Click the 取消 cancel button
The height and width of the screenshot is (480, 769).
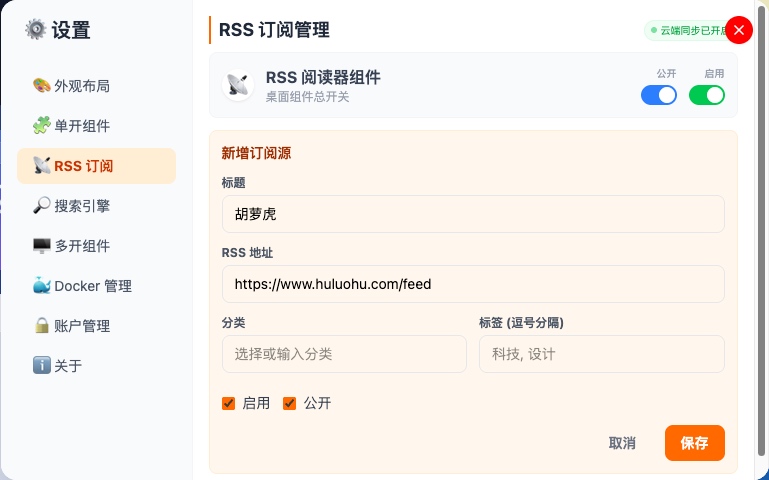[x=622, y=443]
